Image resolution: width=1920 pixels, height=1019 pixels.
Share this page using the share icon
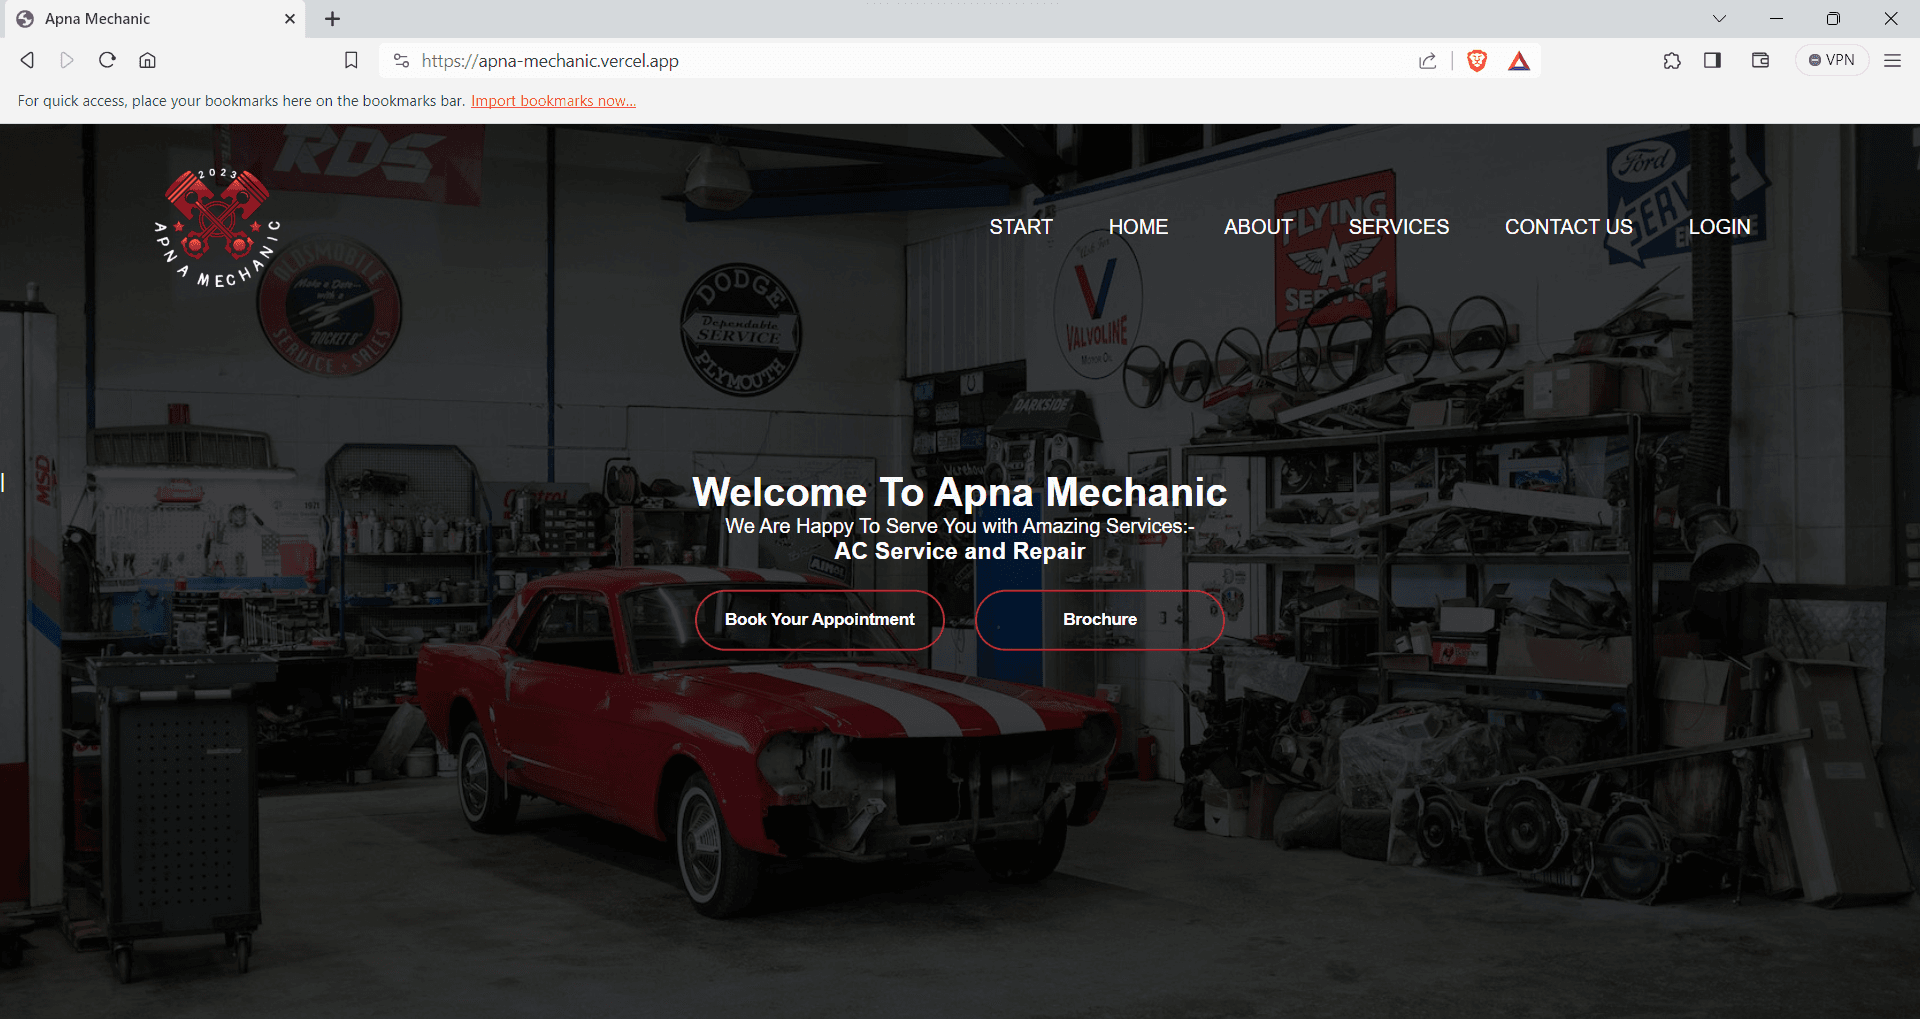[x=1428, y=61]
